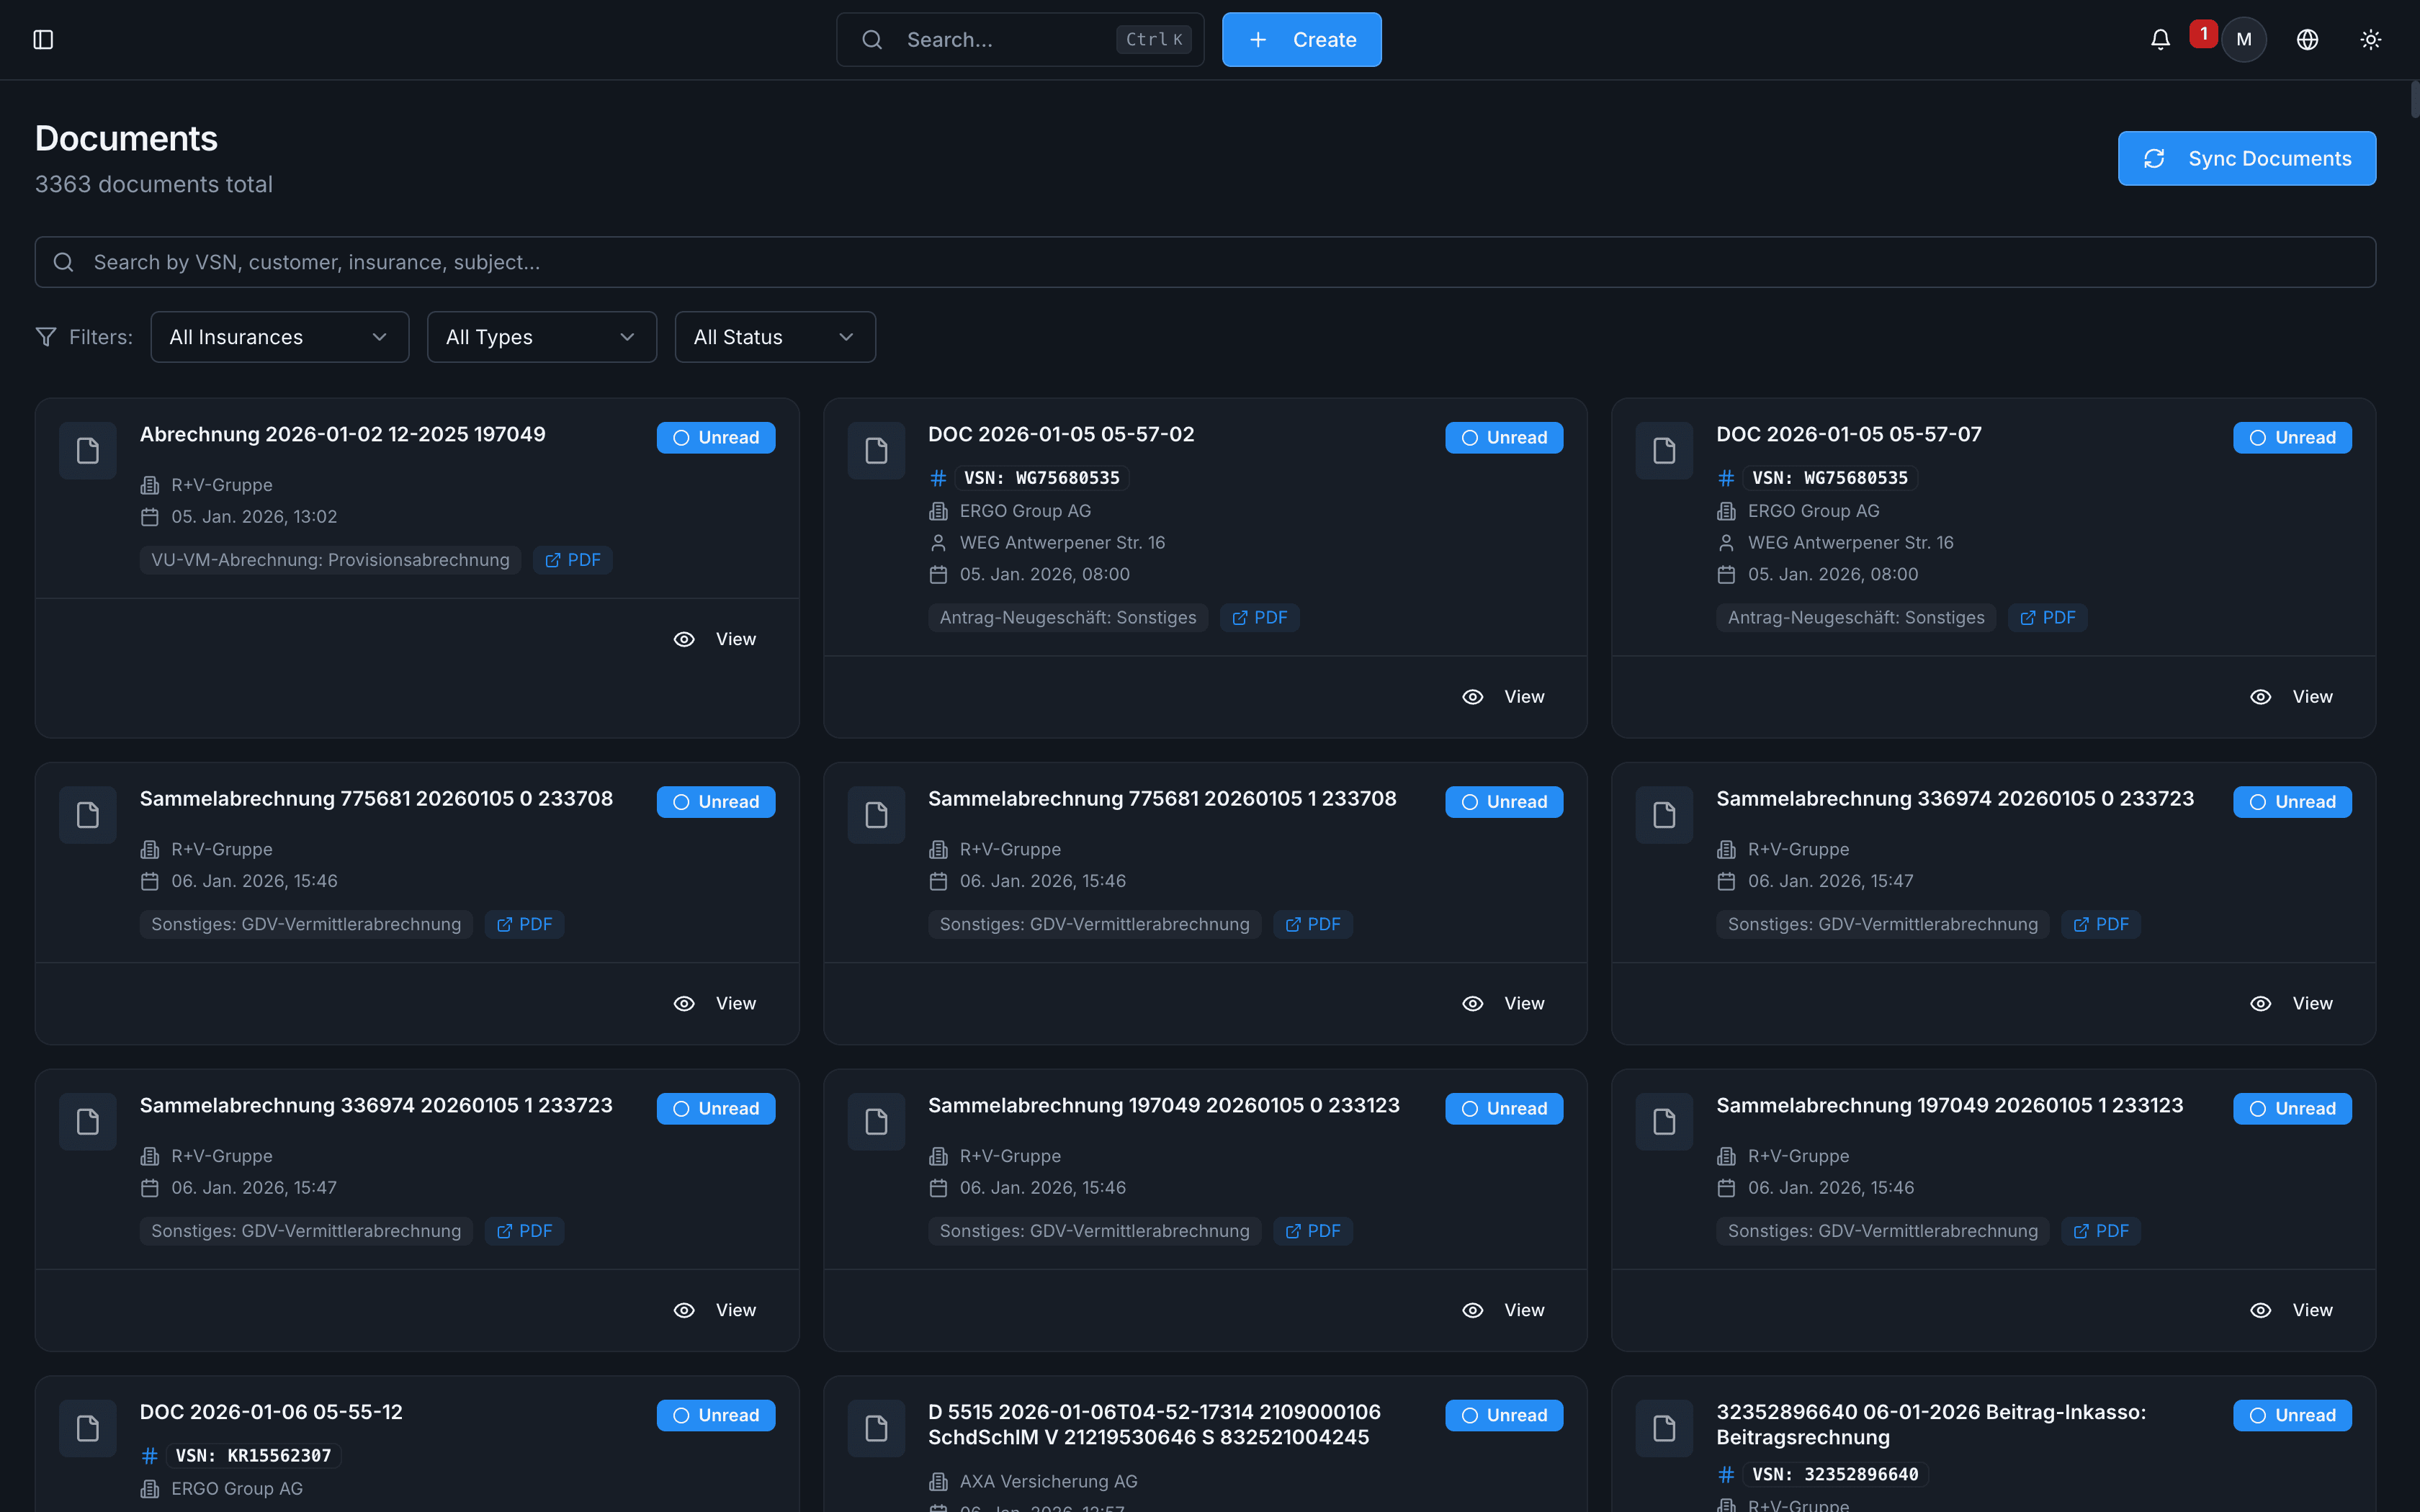
Task: Click the Abrechnung 2026-01-02 document file icon
Action: [88, 451]
